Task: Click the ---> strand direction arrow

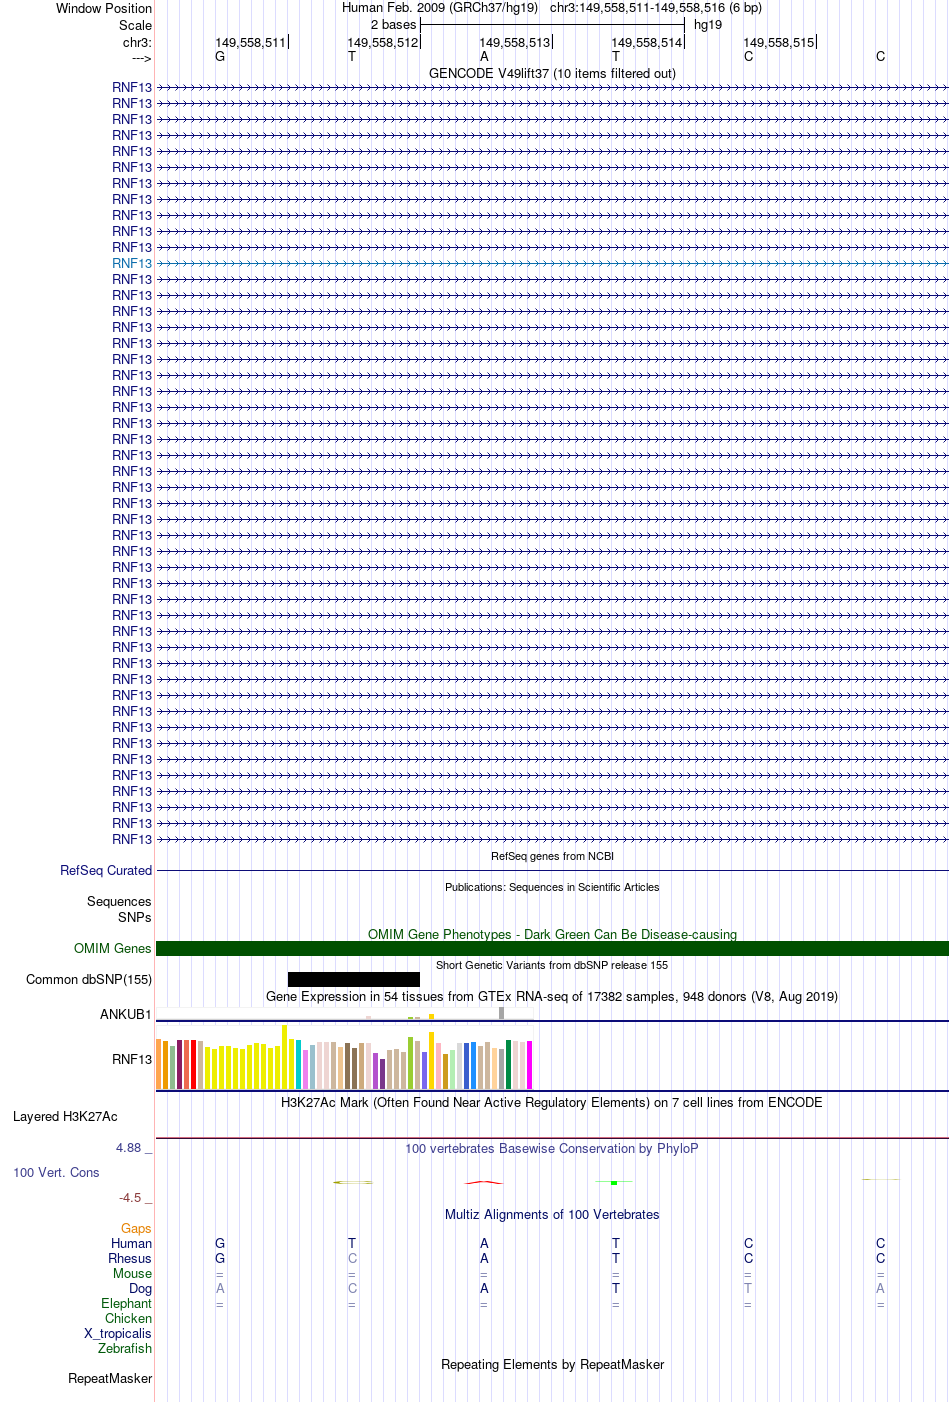Action: coord(141,58)
